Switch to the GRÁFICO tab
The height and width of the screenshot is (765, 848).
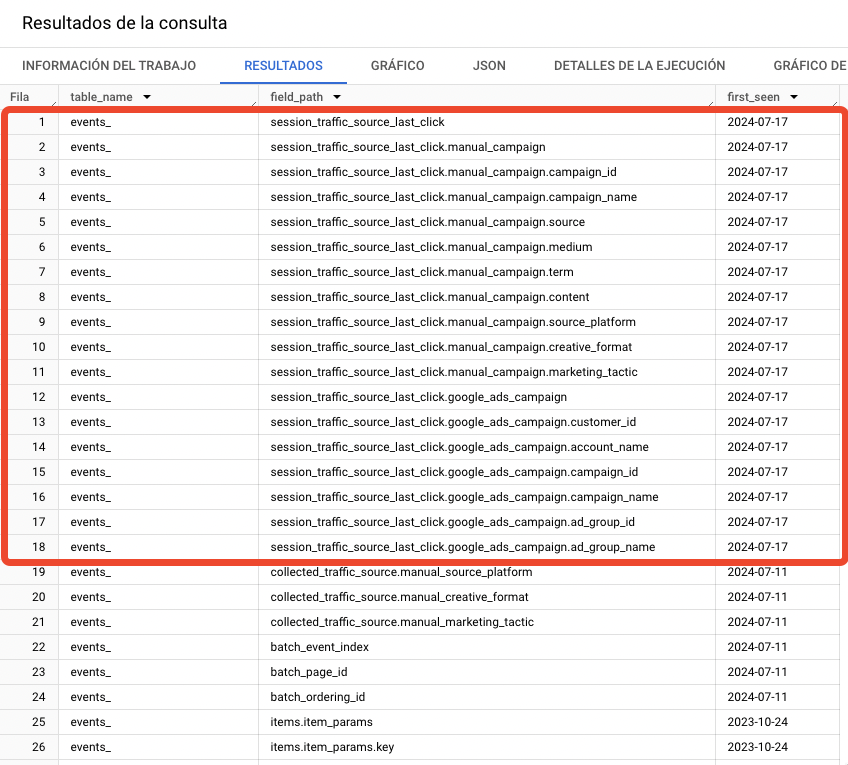pyautogui.click(x=397, y=64)
